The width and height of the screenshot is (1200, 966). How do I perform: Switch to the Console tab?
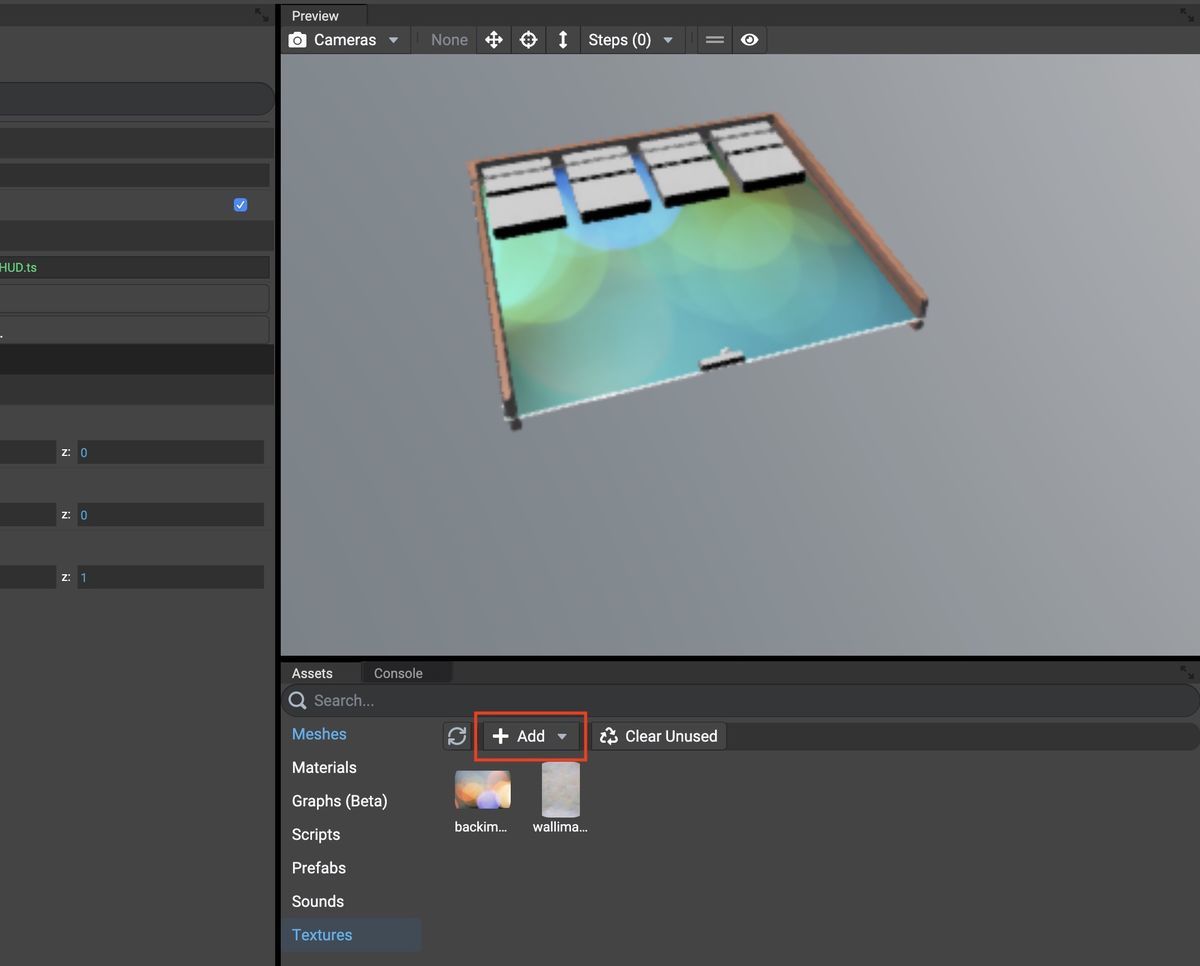(398, 673)
